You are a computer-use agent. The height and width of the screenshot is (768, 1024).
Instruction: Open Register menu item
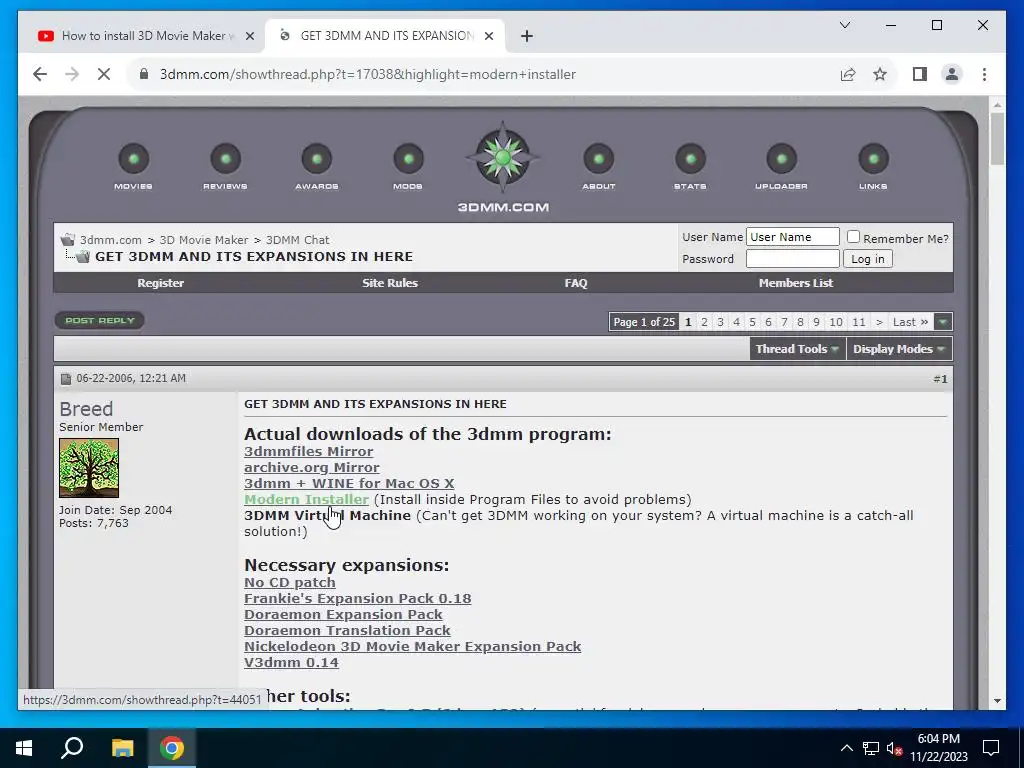[x=161, y=283]
